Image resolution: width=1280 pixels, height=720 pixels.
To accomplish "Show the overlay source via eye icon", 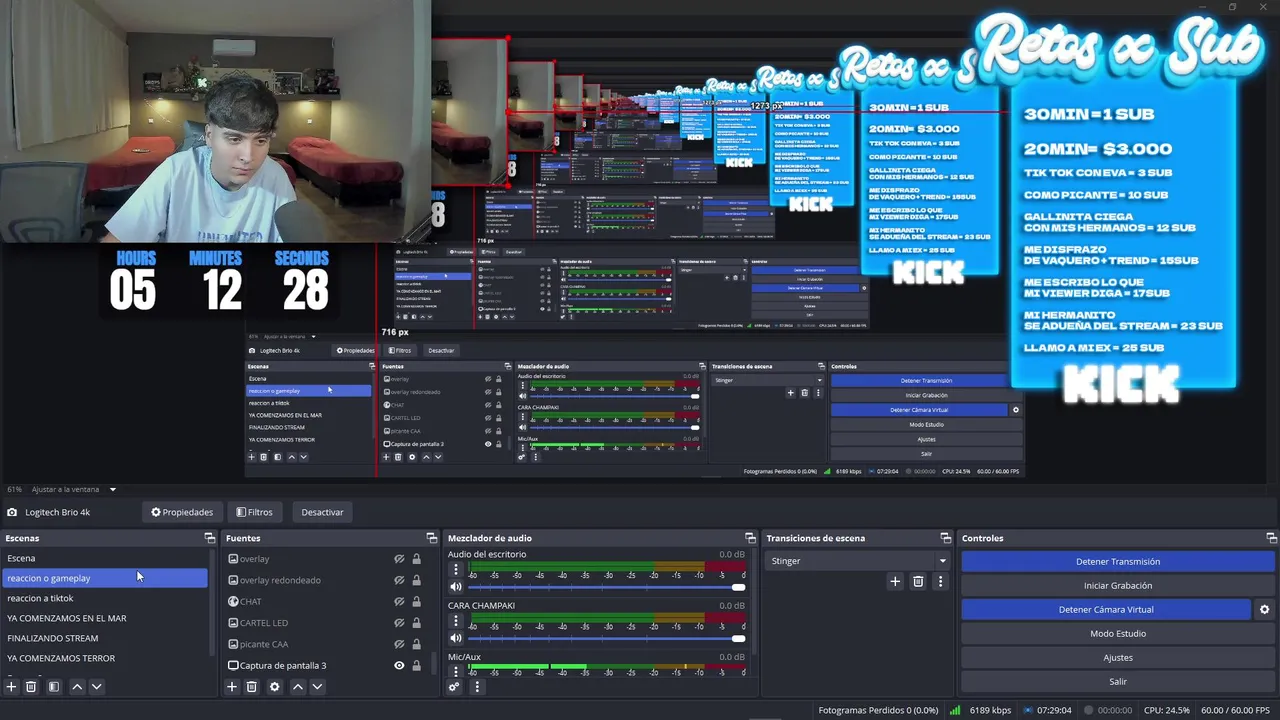I will [399, 559].
